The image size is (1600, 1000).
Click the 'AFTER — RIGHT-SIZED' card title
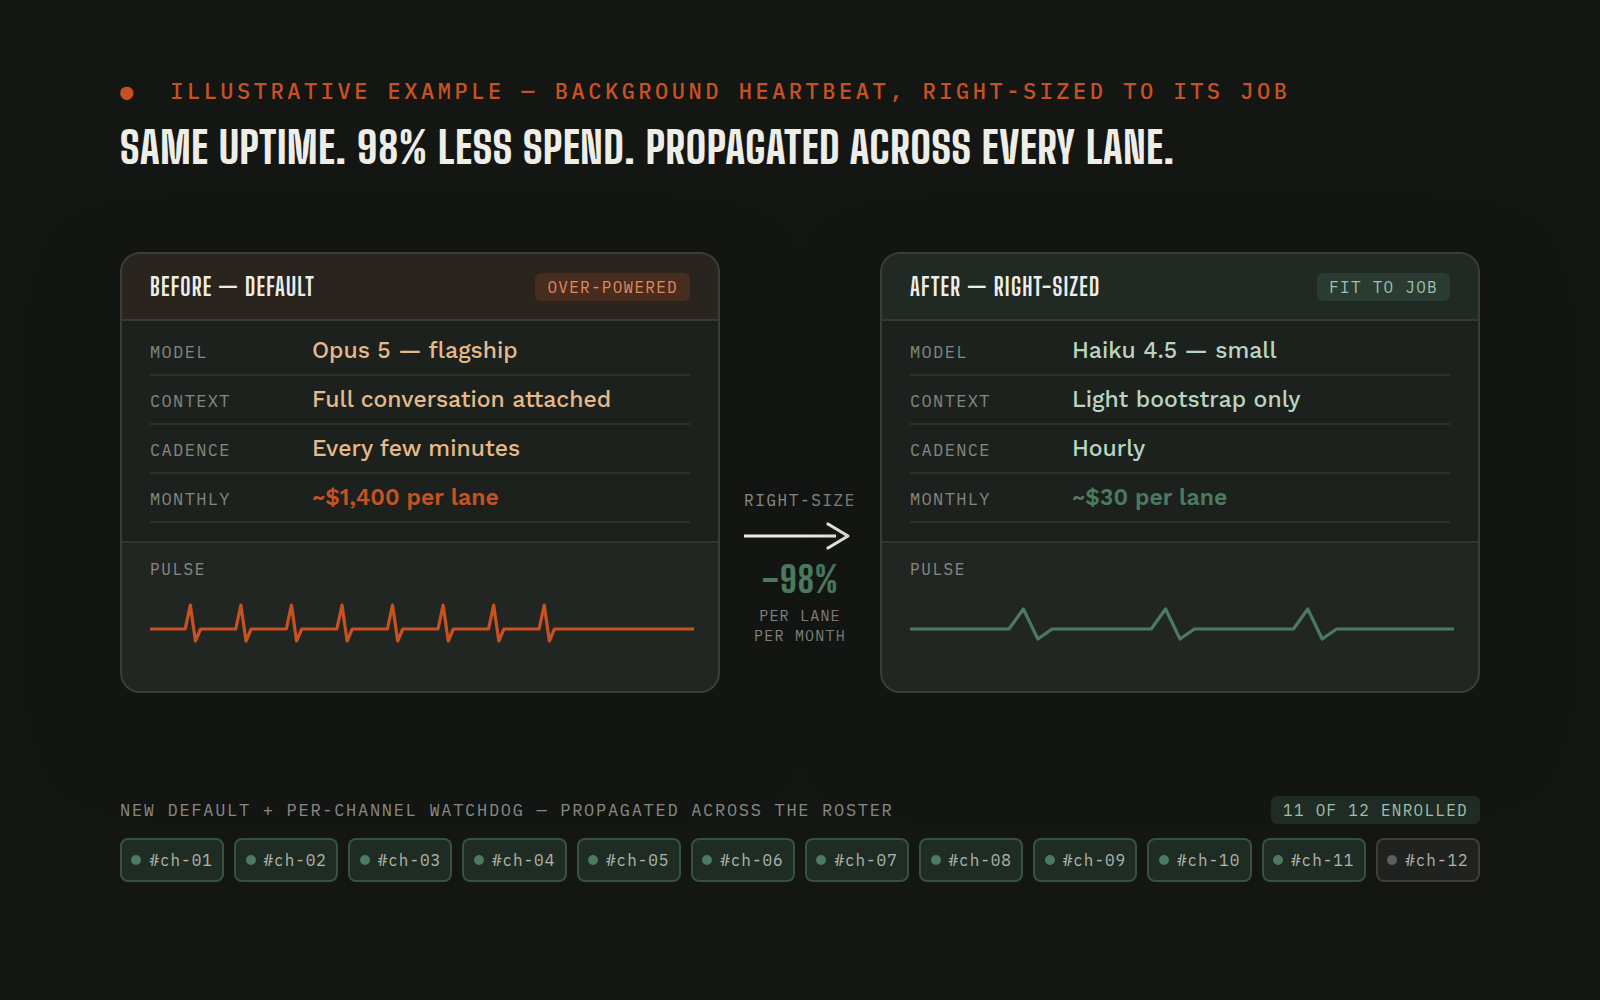(x=1004, y=287)
